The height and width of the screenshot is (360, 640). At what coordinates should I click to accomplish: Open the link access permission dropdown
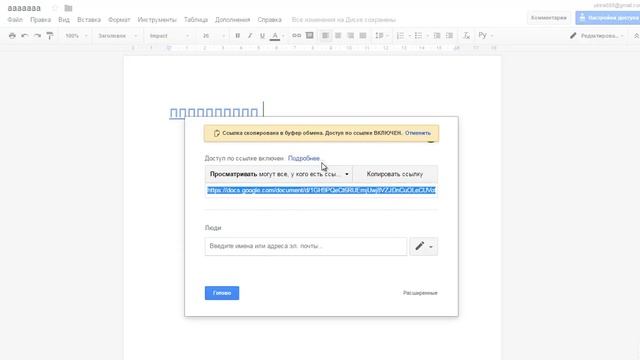pos(279,174)
